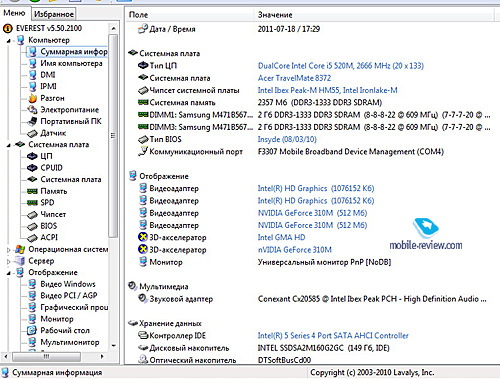Screen dimensions: 500x379
Task: Open Память memory icon in tree
Action: click(x=32, y=191)
